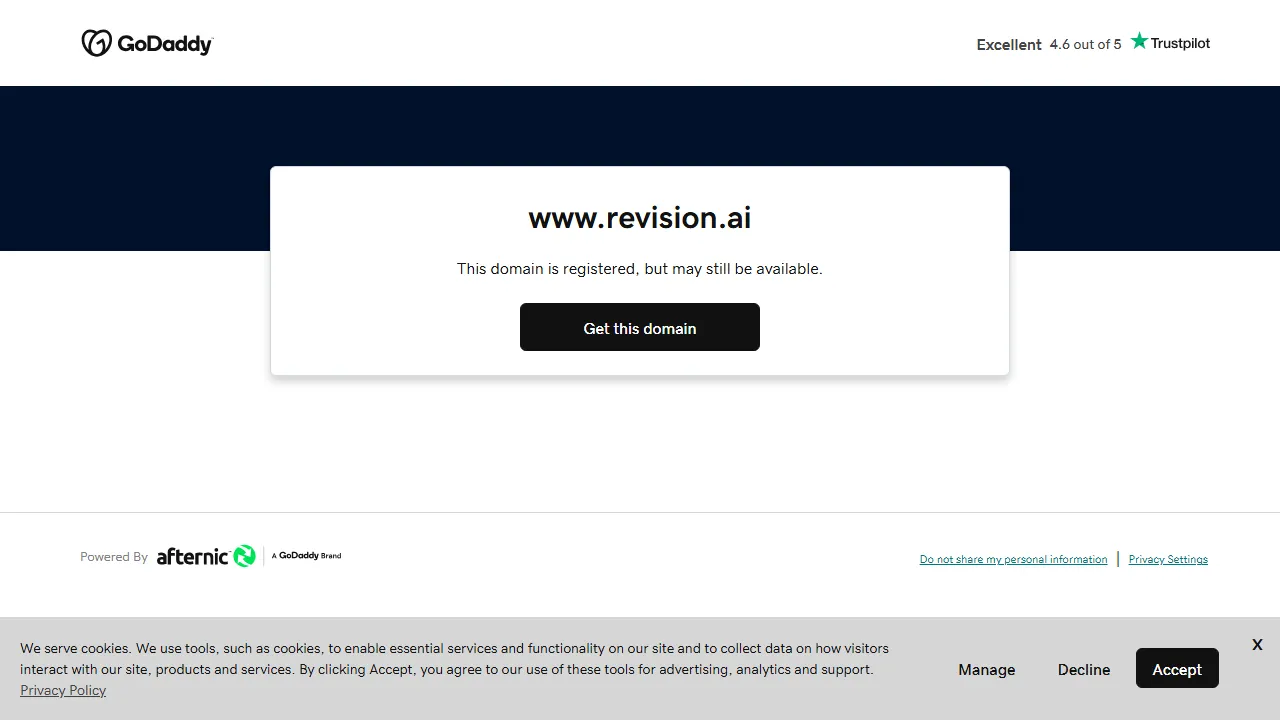This screenshot has height=720, width=1280.
Task: Click the Trustpilot label next to the star
Action: pos(1179,43)
